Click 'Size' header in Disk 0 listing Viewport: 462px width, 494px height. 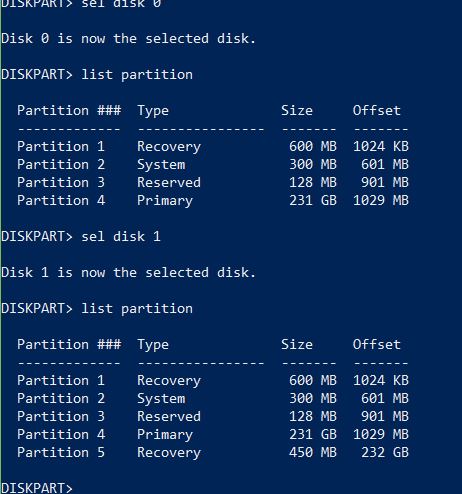pos(297,110)
